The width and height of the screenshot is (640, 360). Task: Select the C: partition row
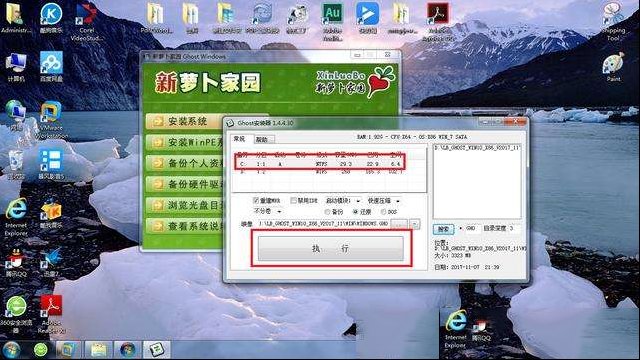pyautogui.click(x=320, y=164)
